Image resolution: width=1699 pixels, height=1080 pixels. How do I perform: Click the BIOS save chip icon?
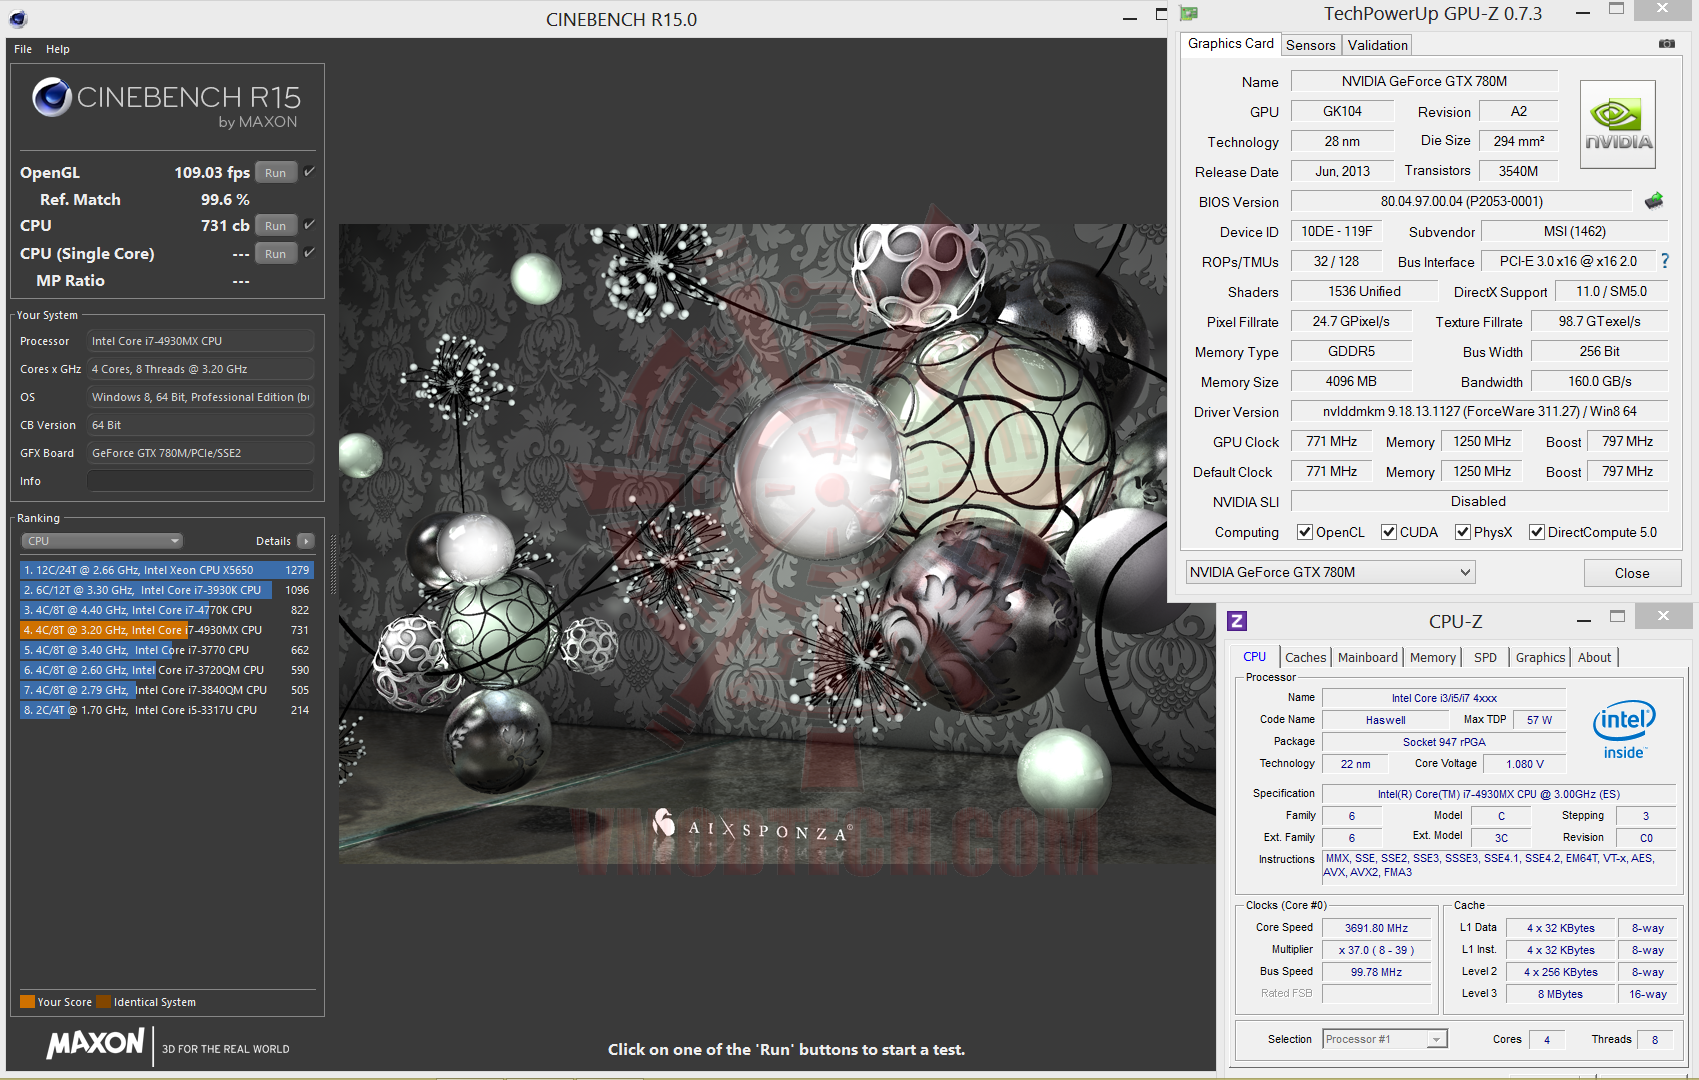coord(1654,201)
